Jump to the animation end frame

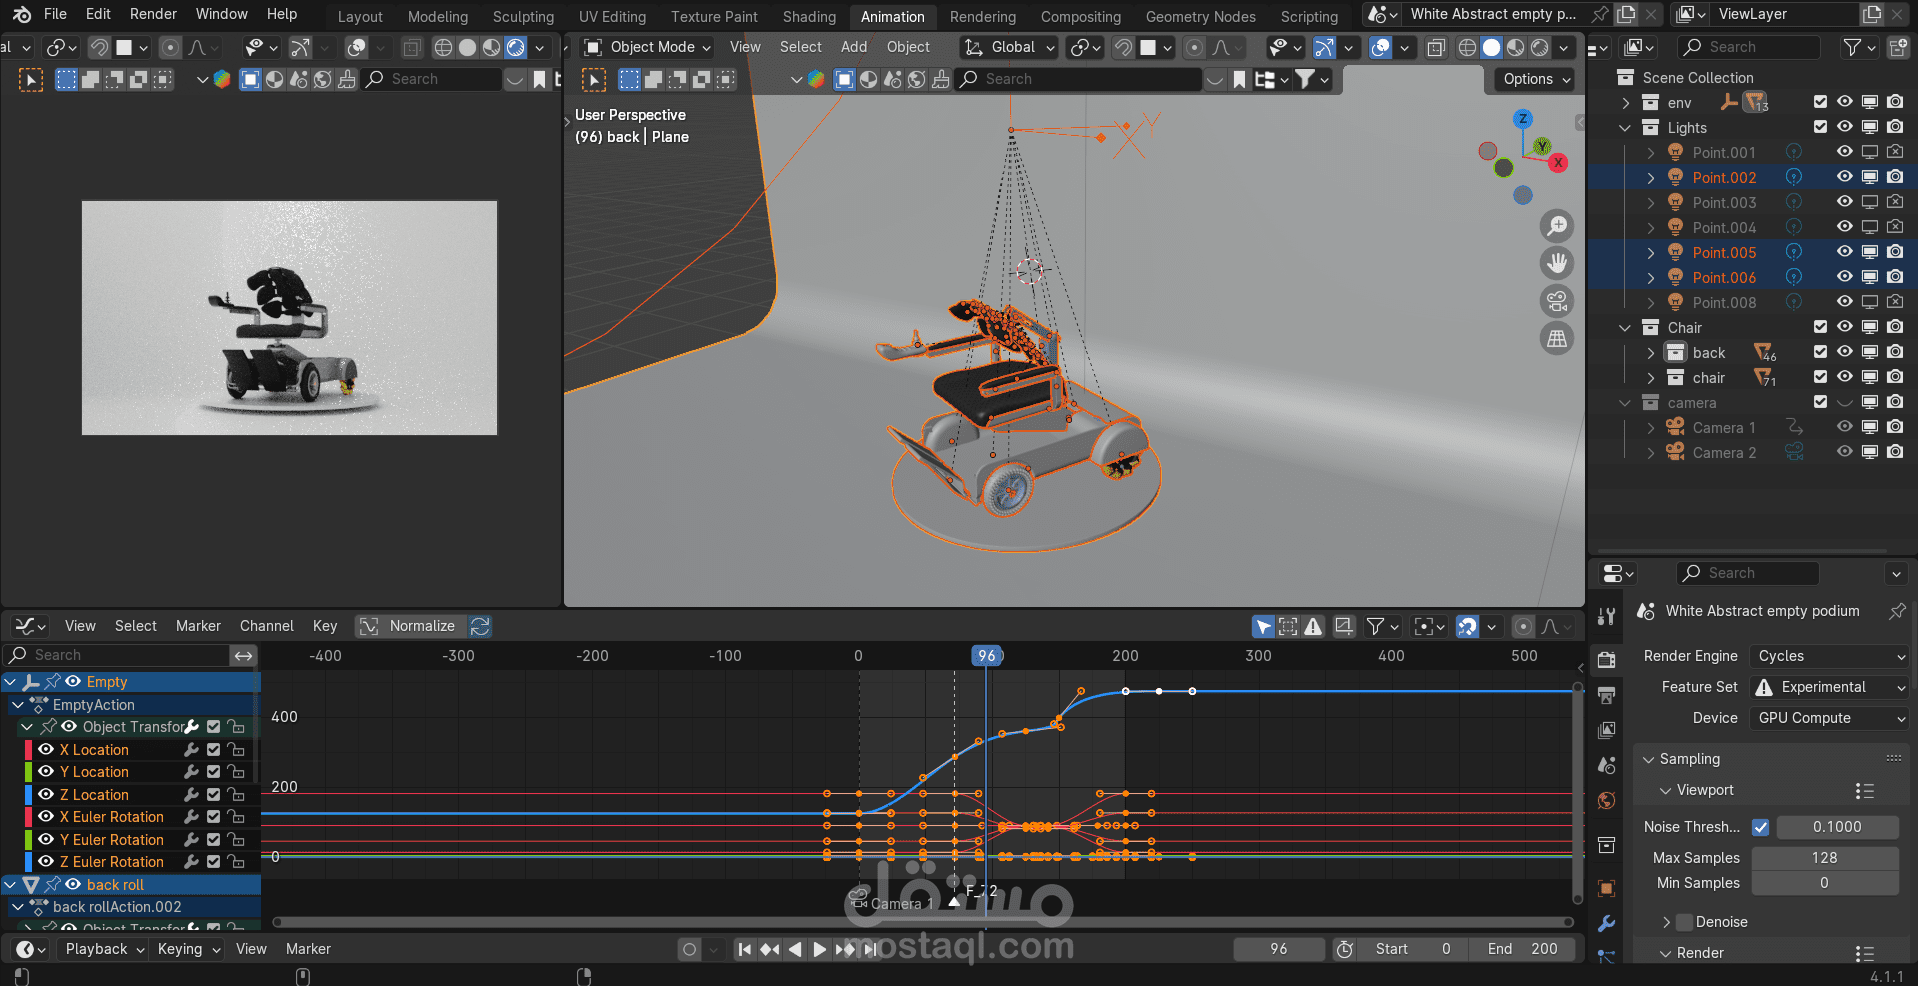point(871,949)
